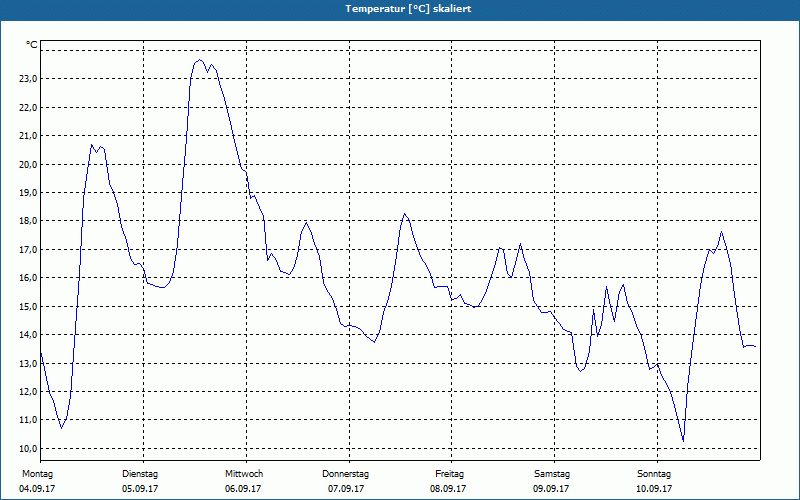Image resolution: width=800 pixels, height=500 pixels.
Task: Click the 12,0 axis value
Action: click(29, 391)
